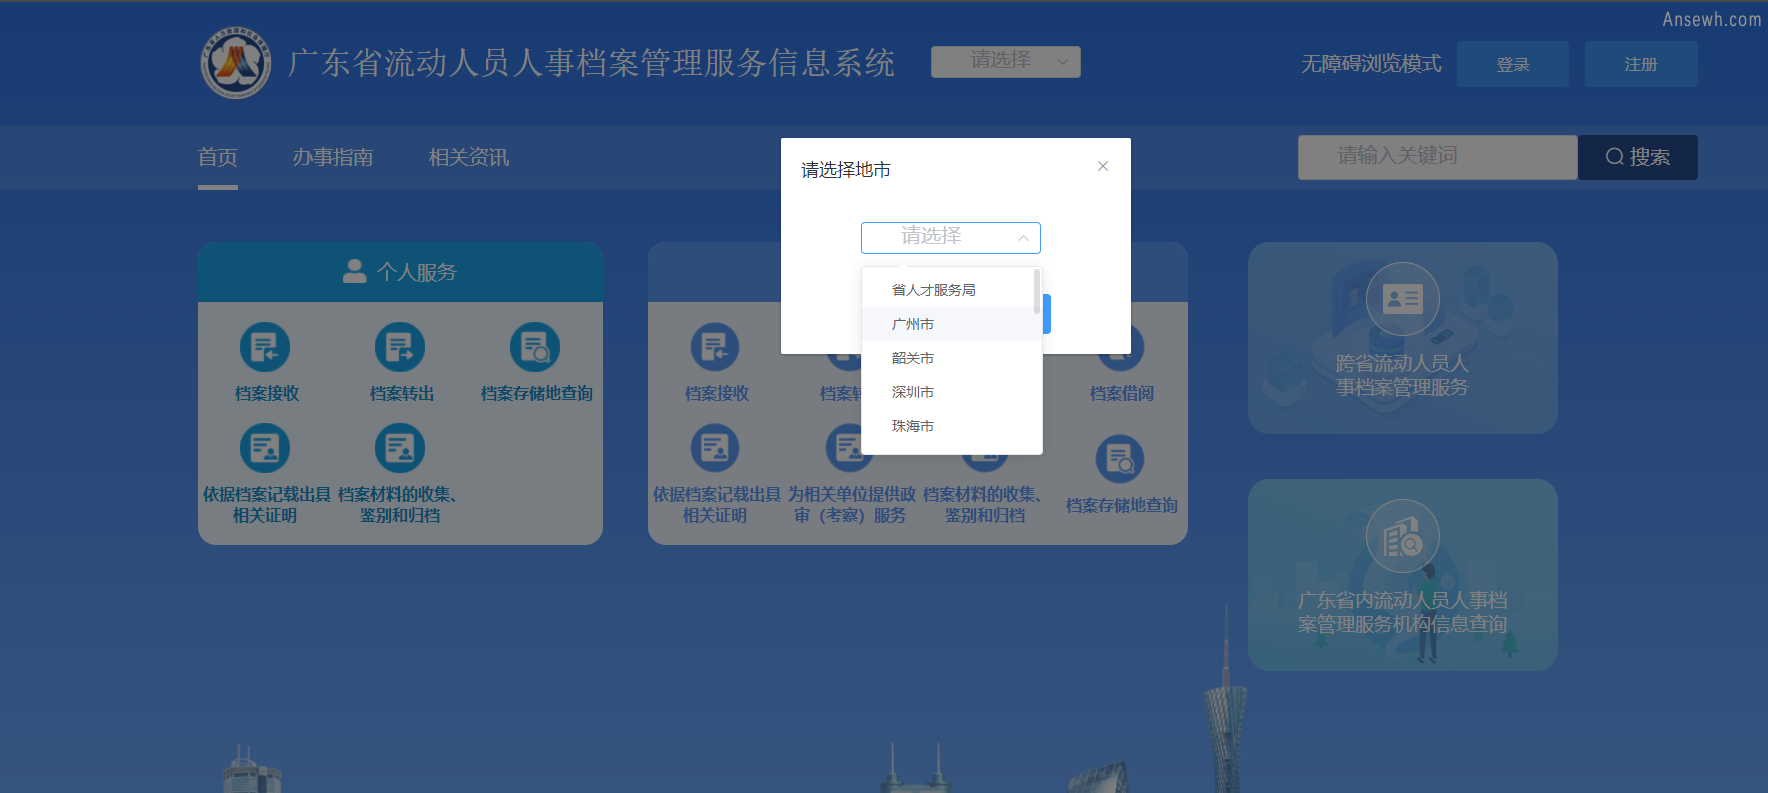Open the 办事指南 tab

pyautogui.click(x=333, y=157)
